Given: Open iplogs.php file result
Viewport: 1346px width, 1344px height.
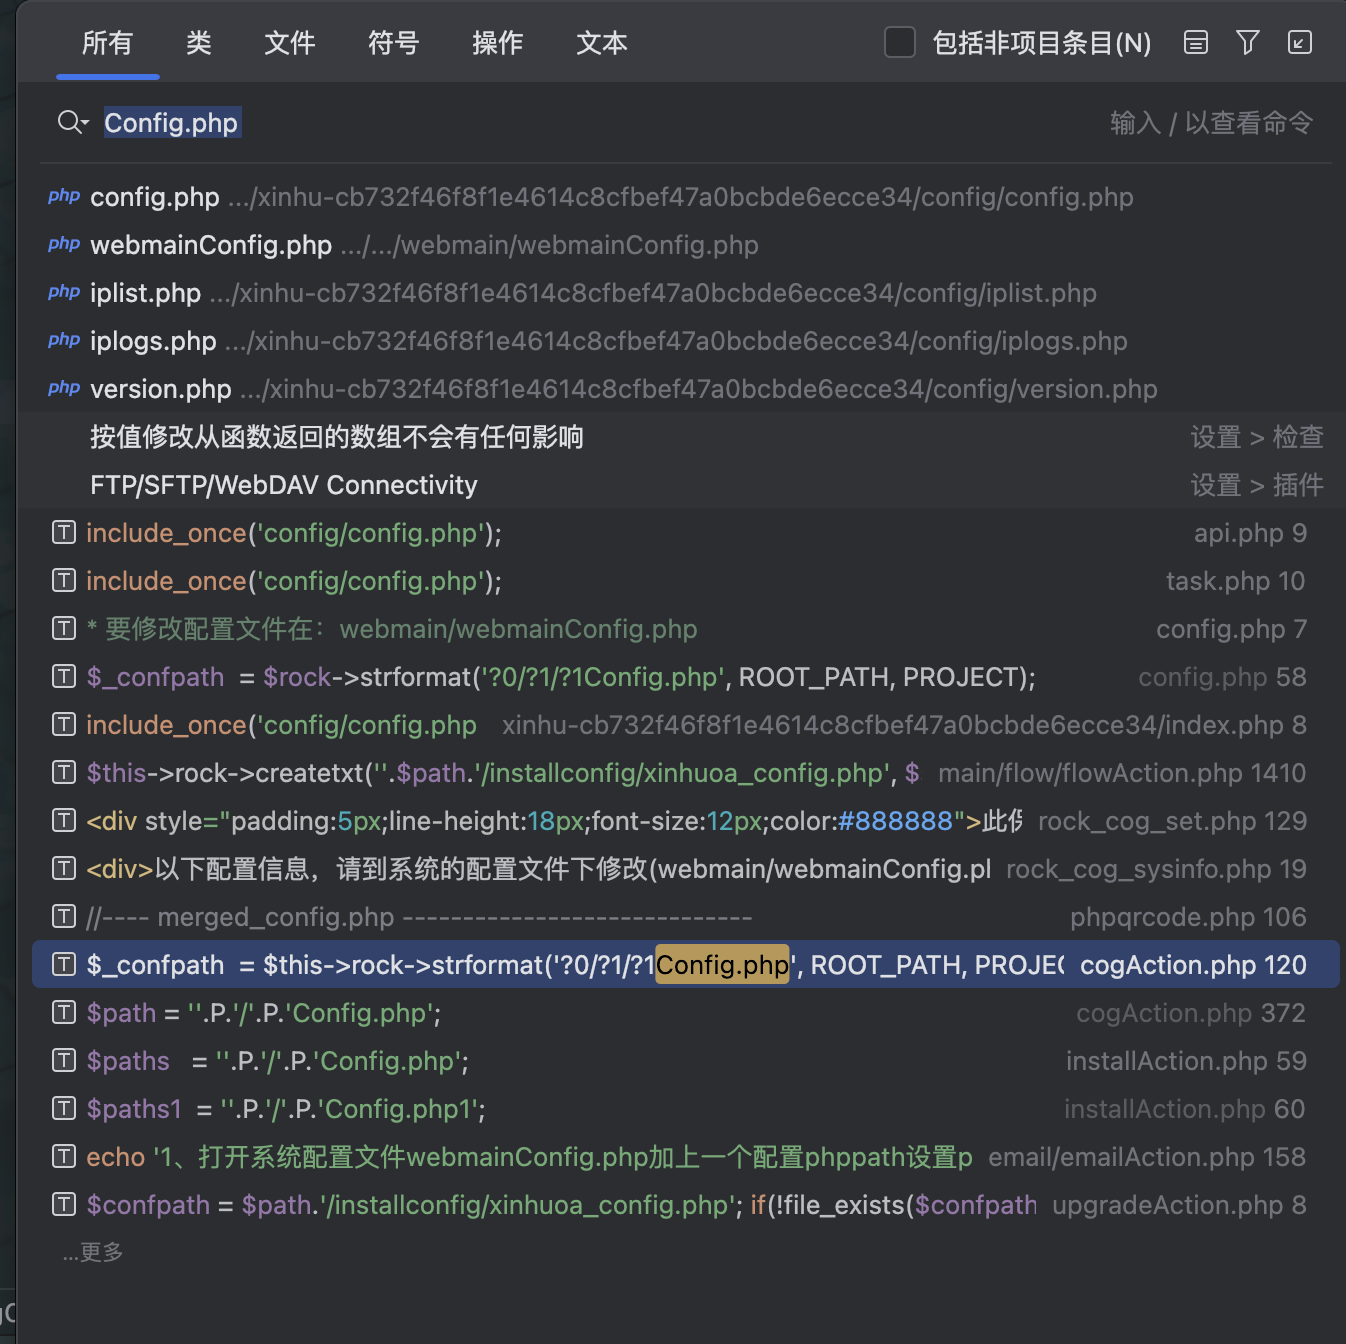Looking at the screenshot, I should [686, 341].
